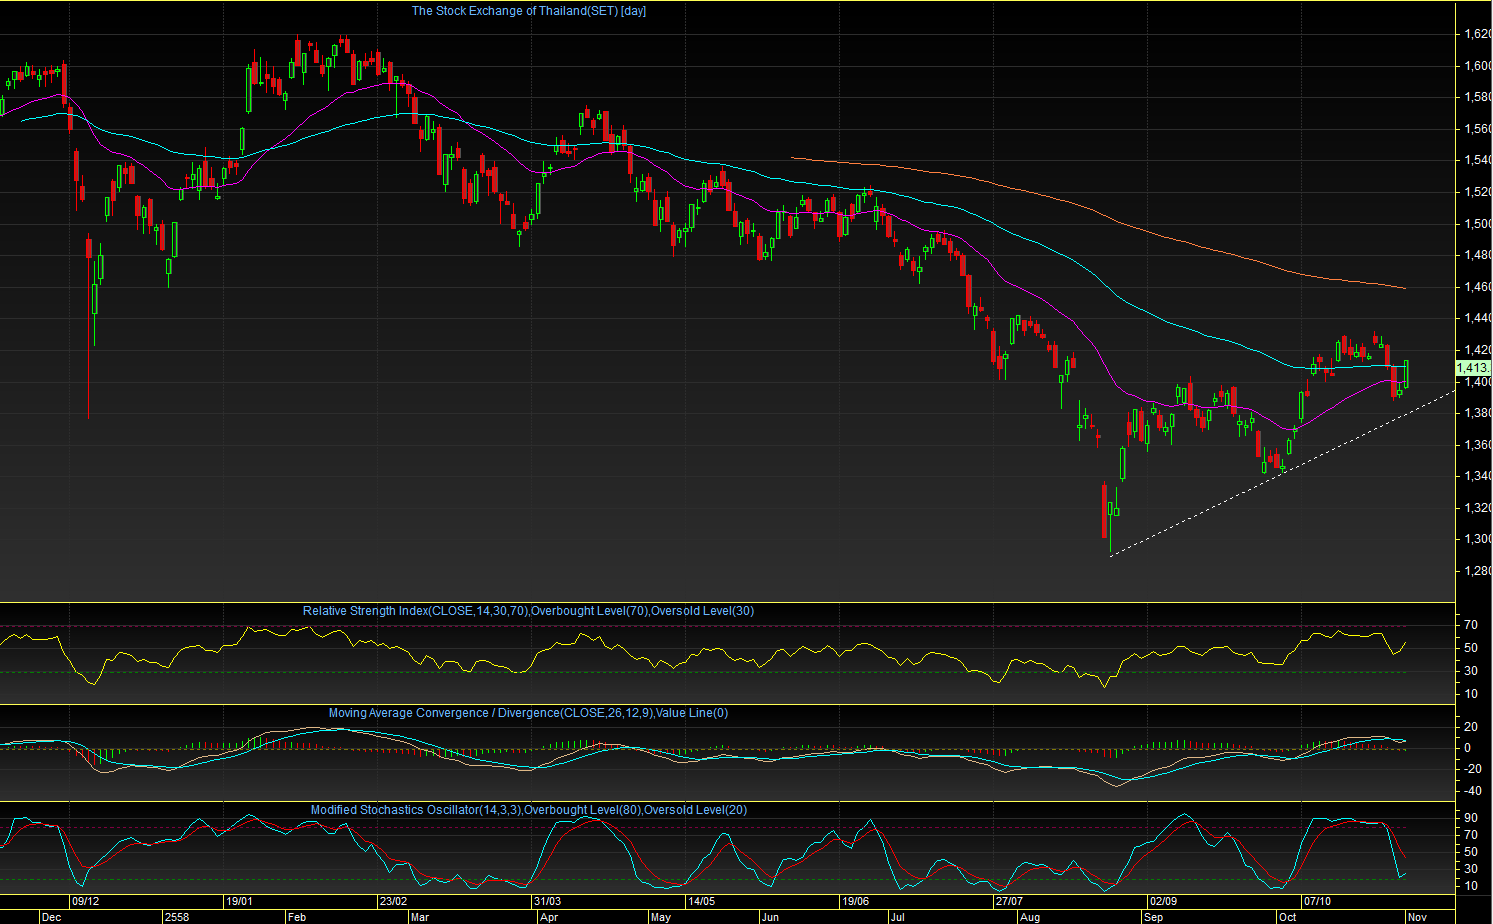Click the Feb month label
Screen dimensions: 1493x924
point(297,917)
